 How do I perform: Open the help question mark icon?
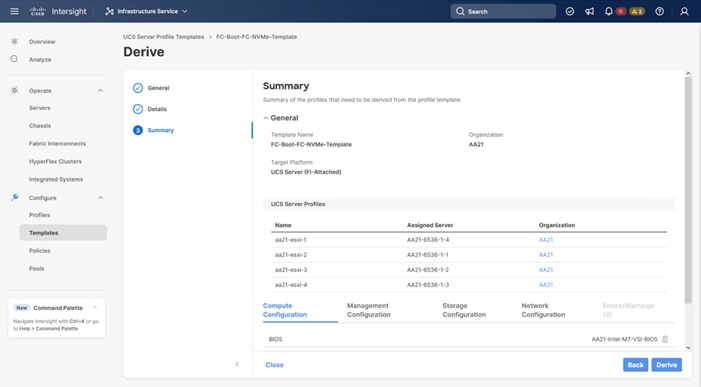click(659, 11)
